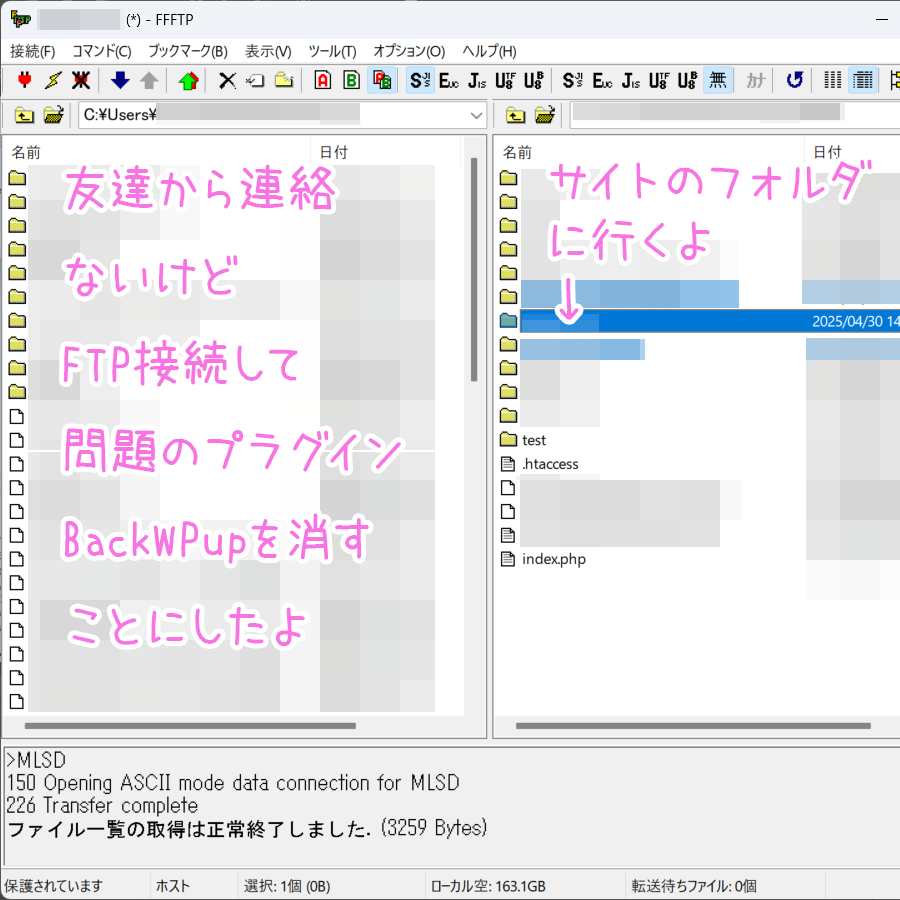Select JIS in the second kanji code group

point(630,80)
